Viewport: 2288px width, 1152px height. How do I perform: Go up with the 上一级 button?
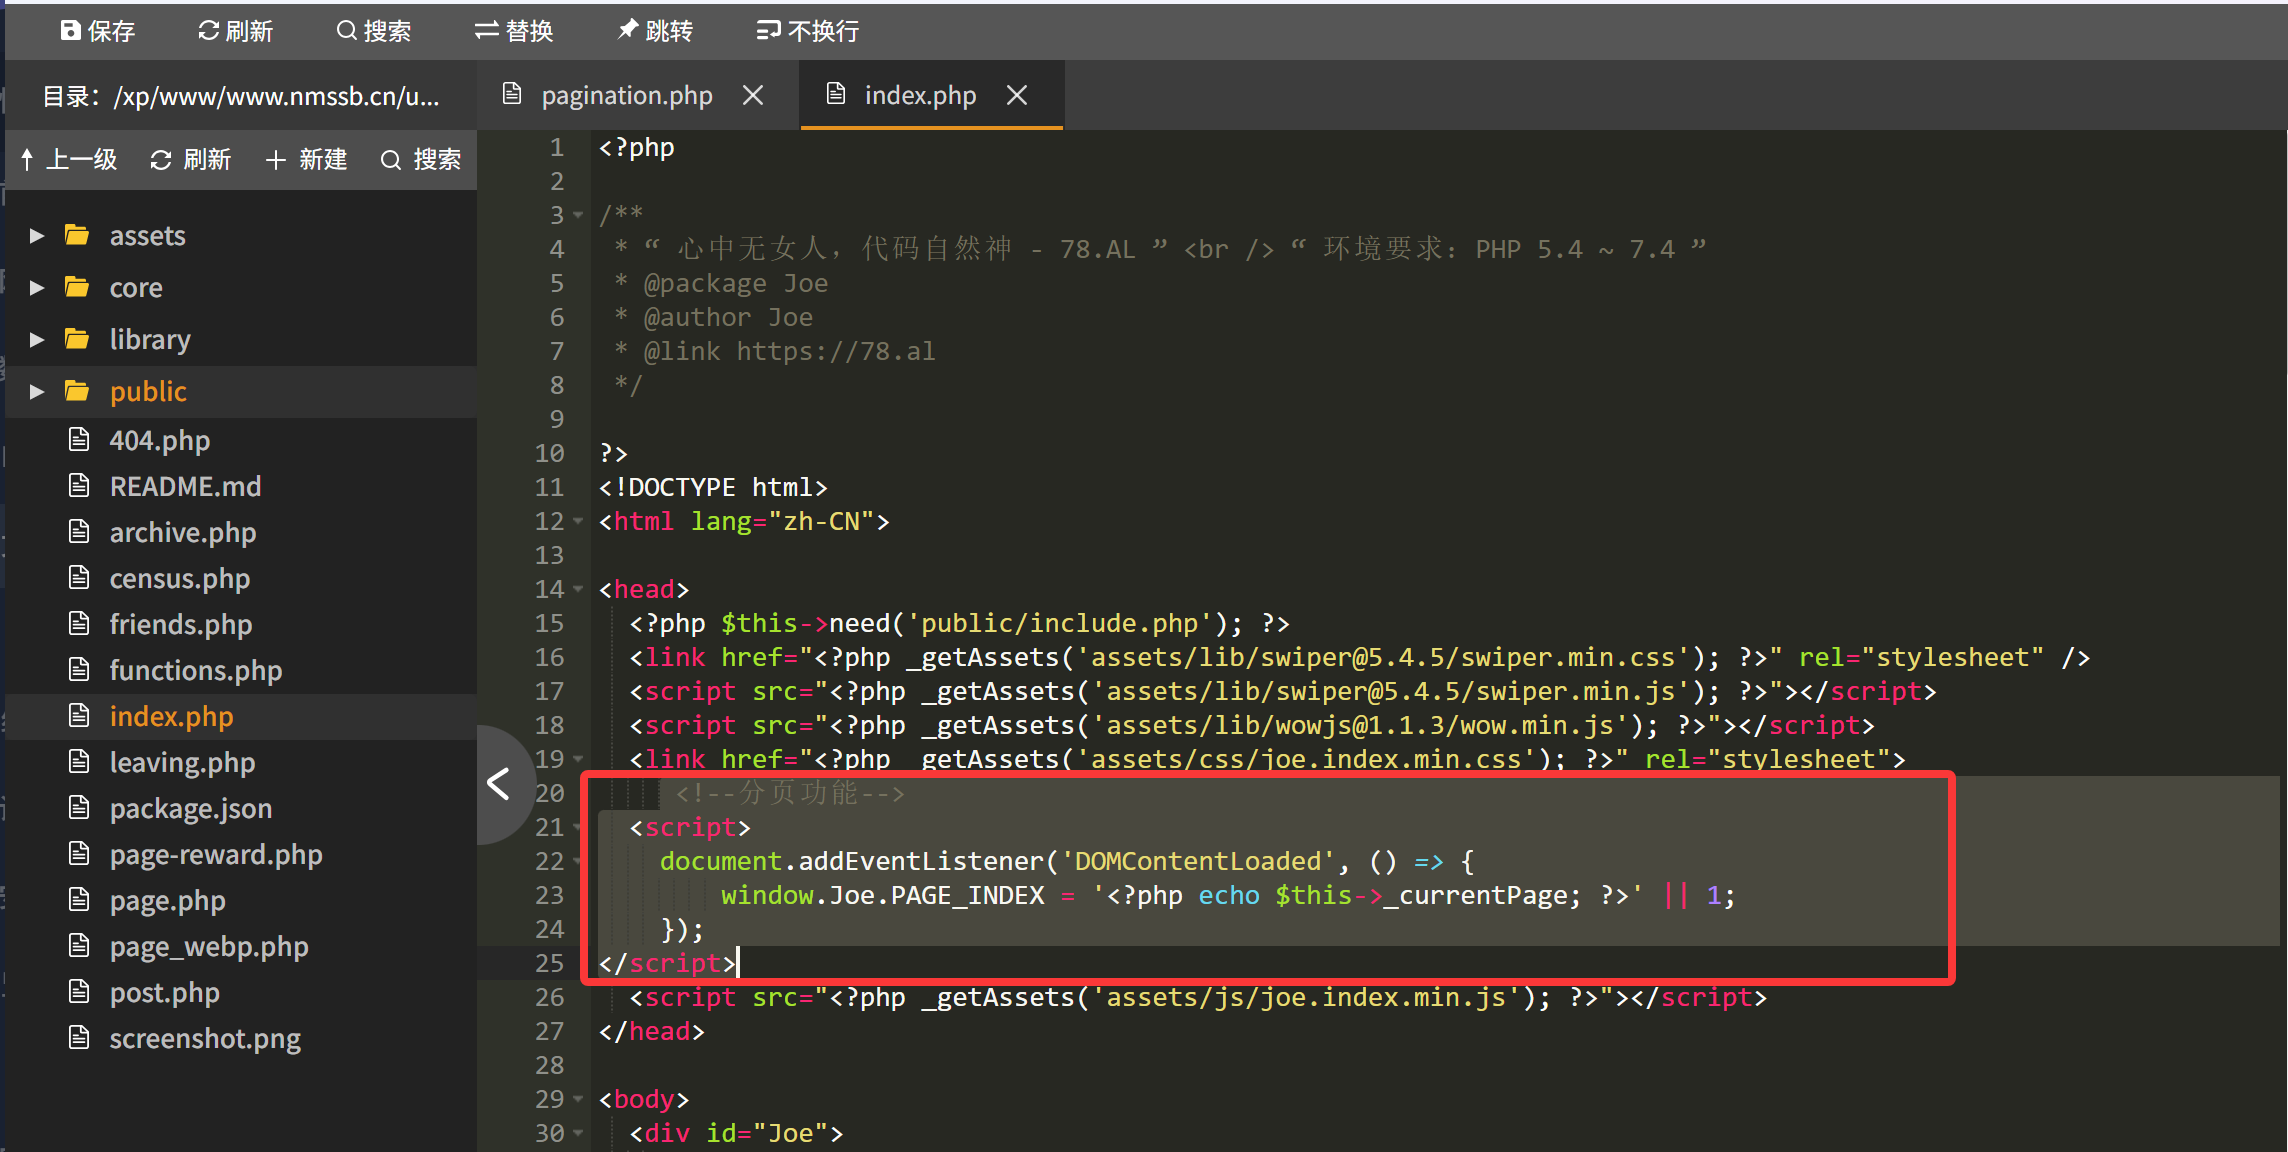coord(69,159)
